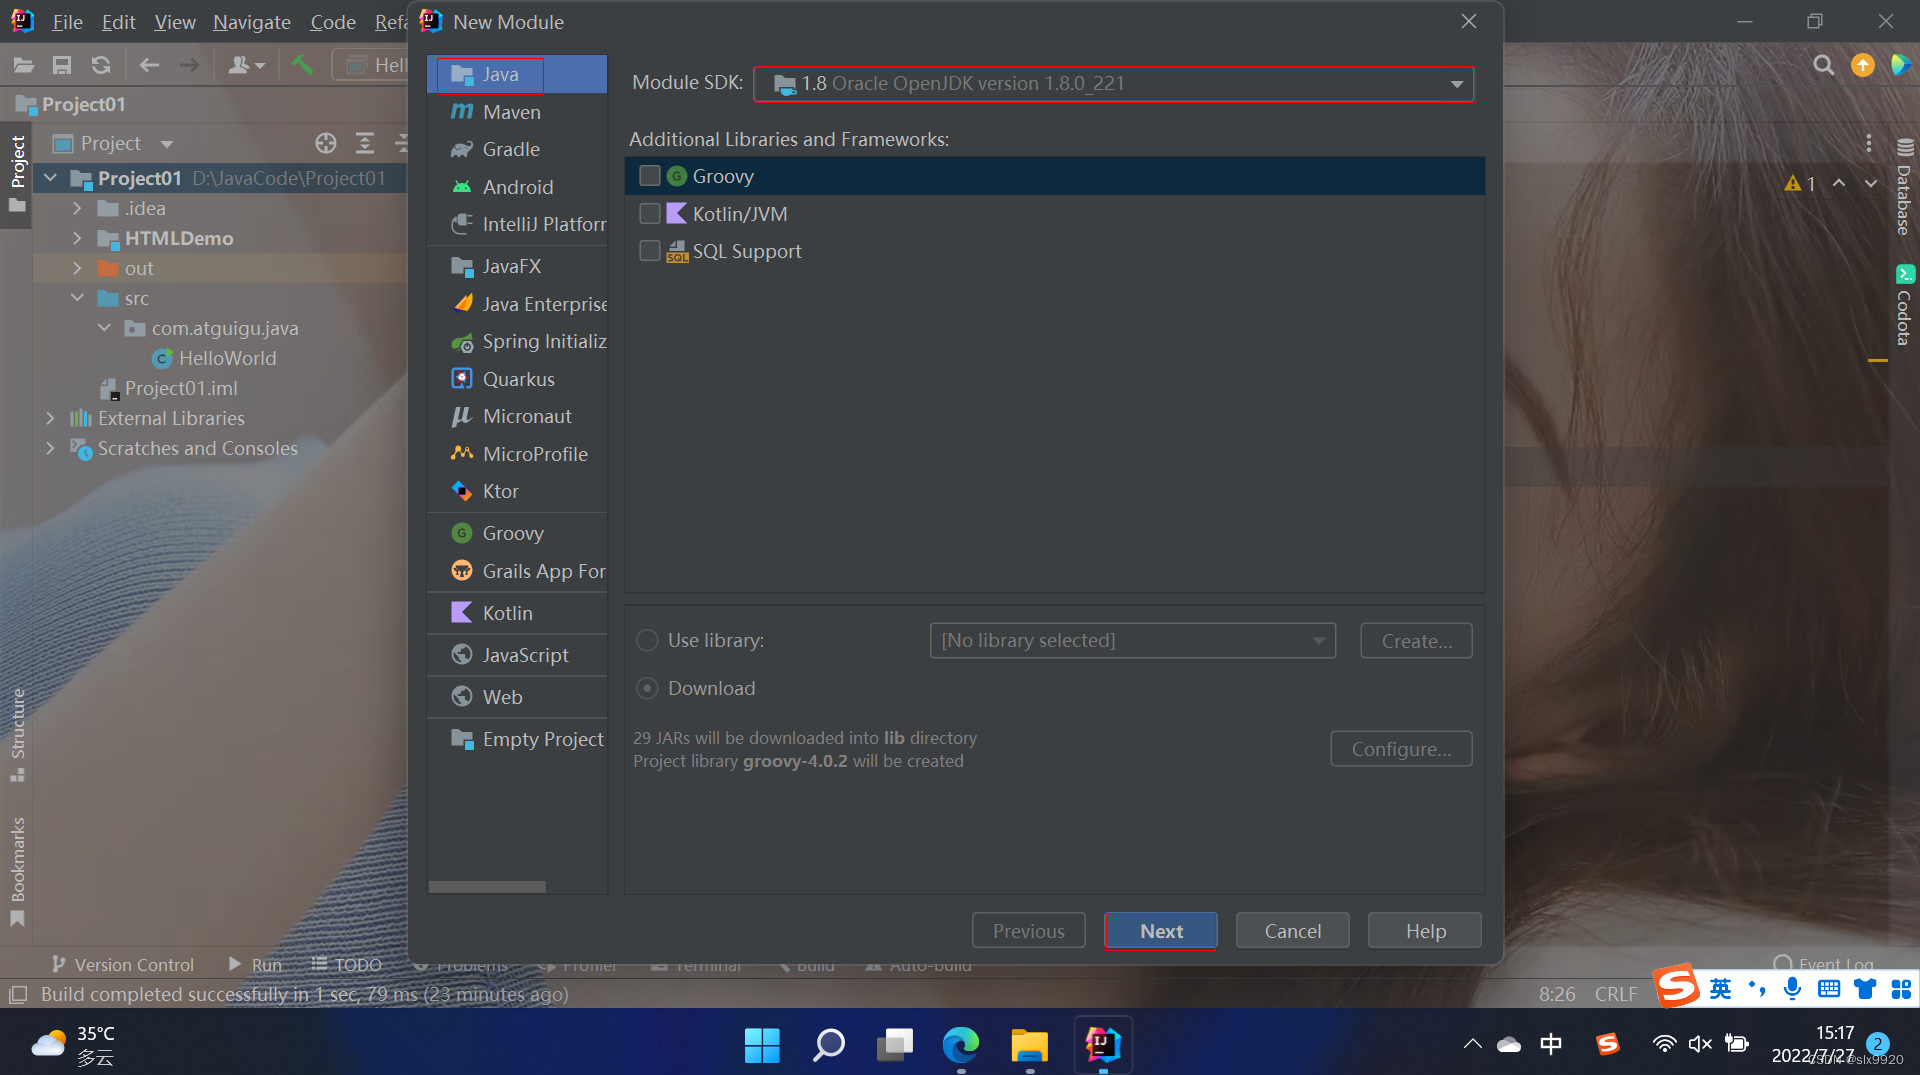Expand External Libraries node
The width and height of the screenshot is (1920, 1075).
(50, 418)
